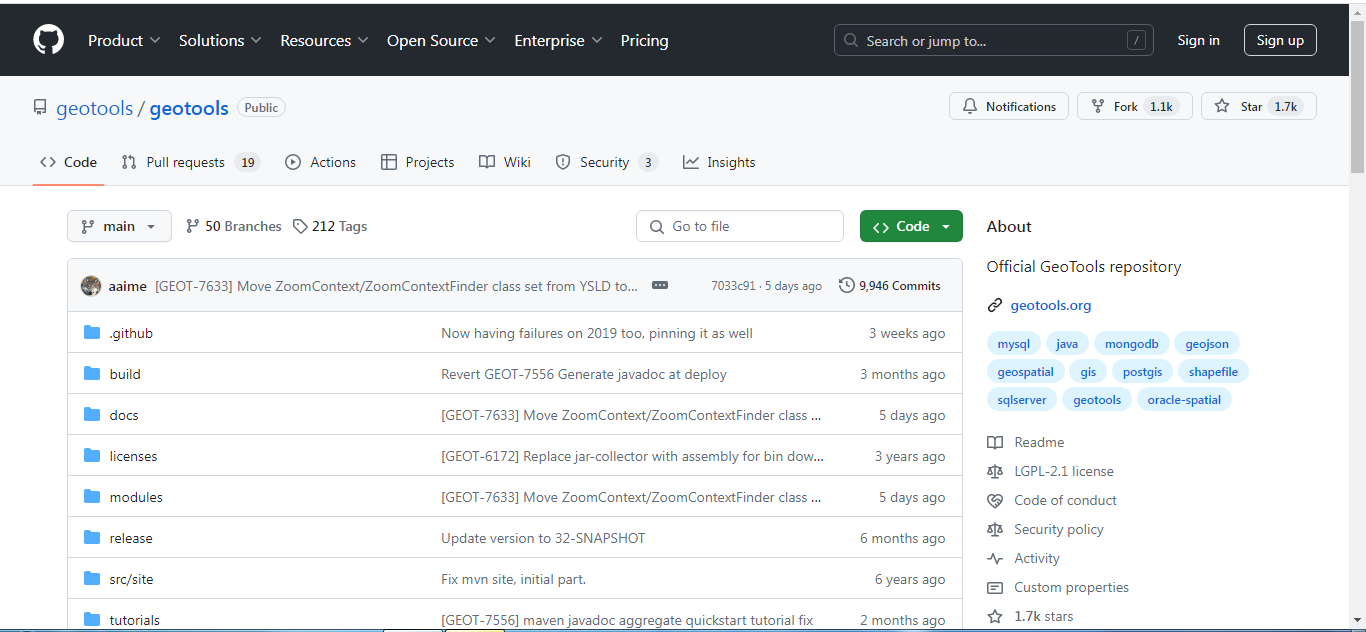
Task: Click the Sign in link
Action: coord(1198,41)
